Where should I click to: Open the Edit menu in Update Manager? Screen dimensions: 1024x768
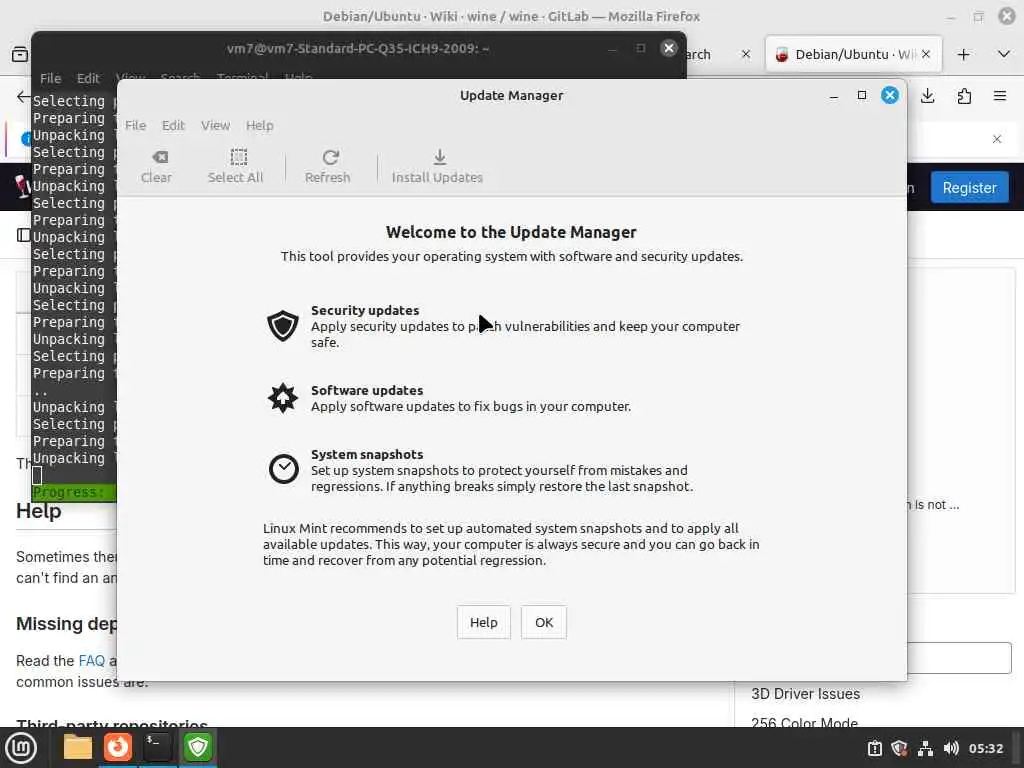point(173,125)
